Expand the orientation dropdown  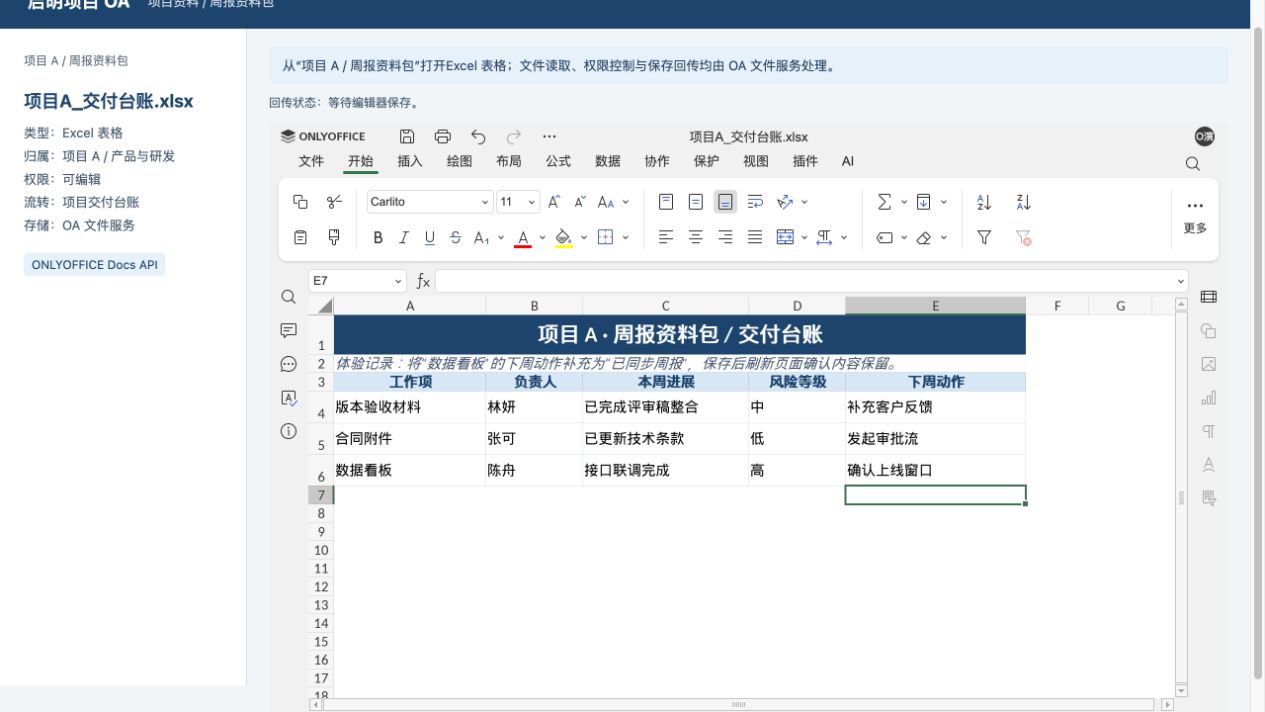tap(804, 202)
